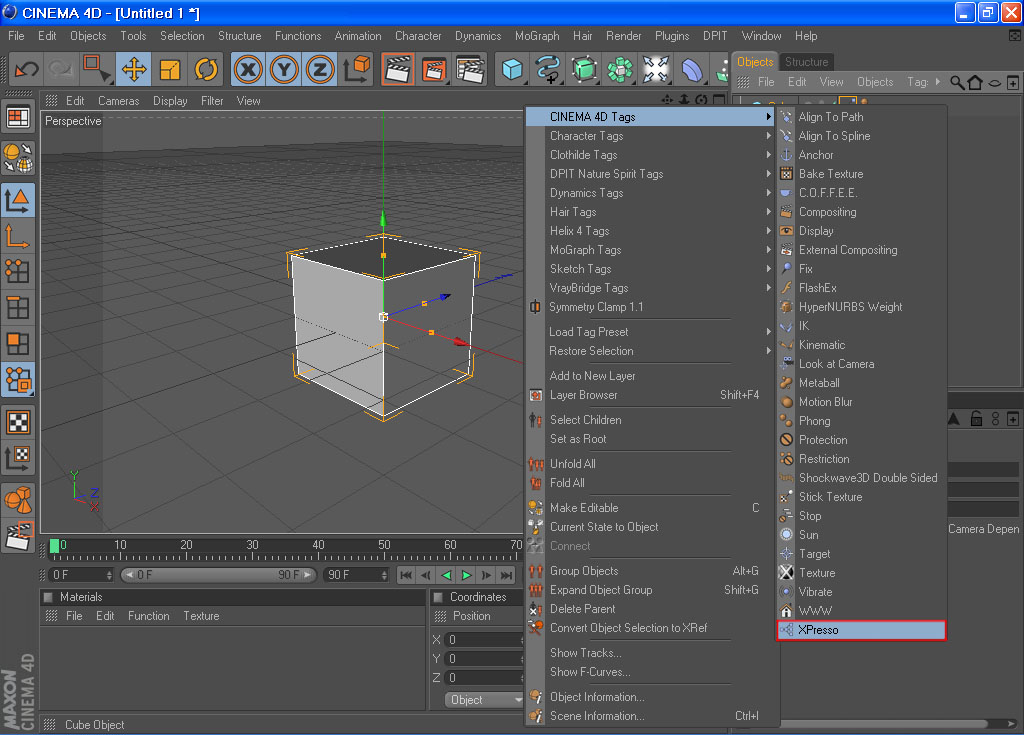Open the viewport Cameras menu
Screen dimensions: 1024x735
coord(118,101)
